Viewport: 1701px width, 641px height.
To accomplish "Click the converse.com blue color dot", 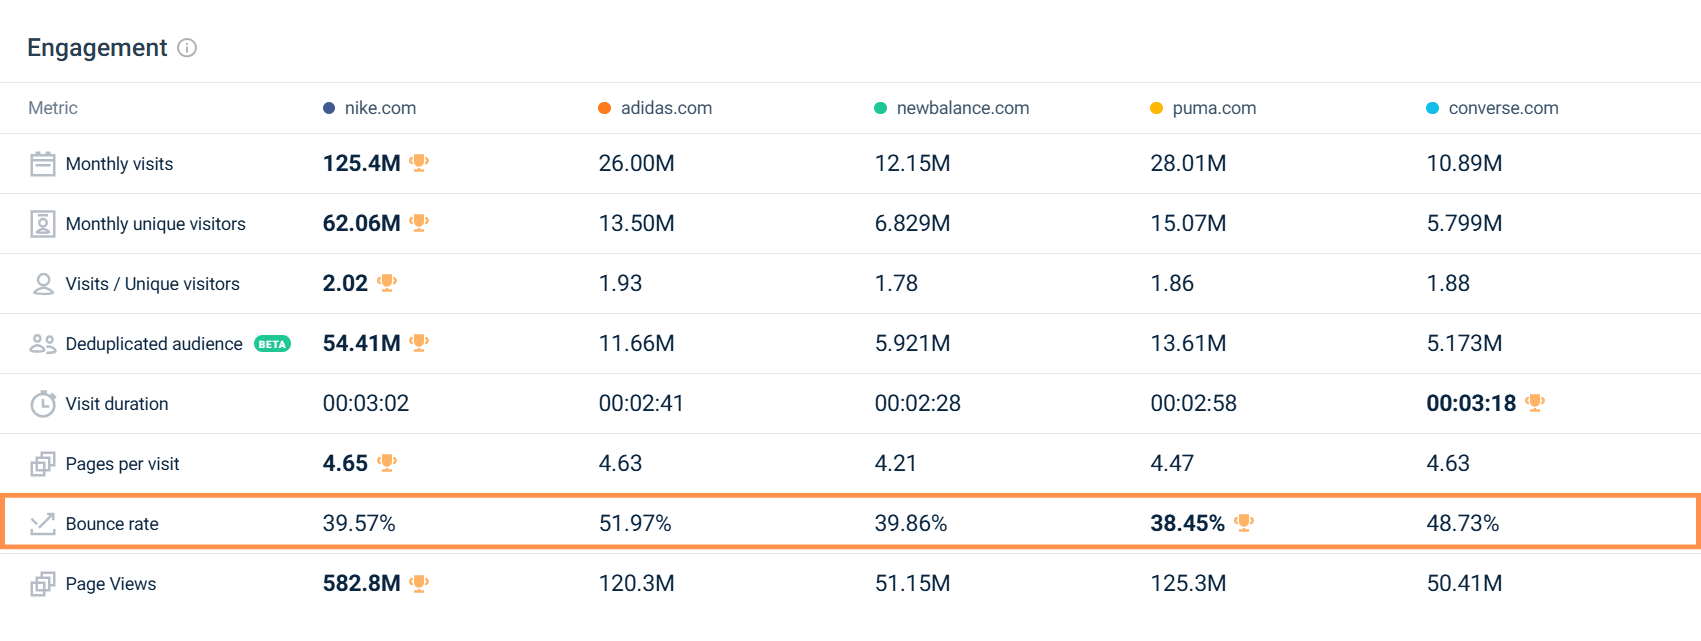I will click(x=1432, y=108).
